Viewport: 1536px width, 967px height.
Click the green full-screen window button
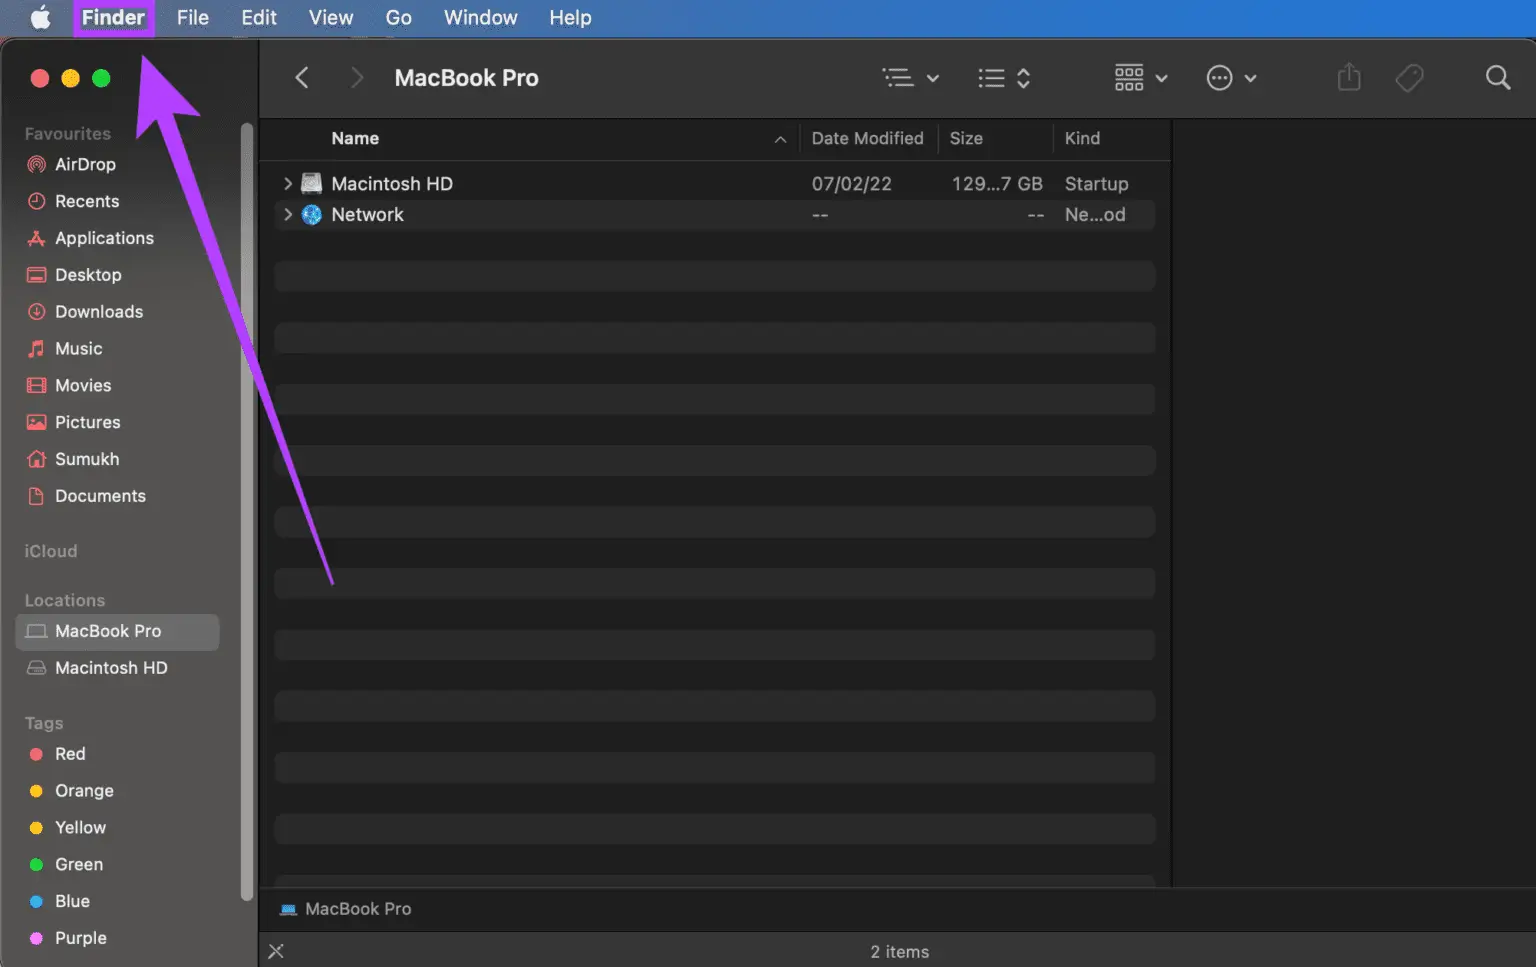pos(101,78)
